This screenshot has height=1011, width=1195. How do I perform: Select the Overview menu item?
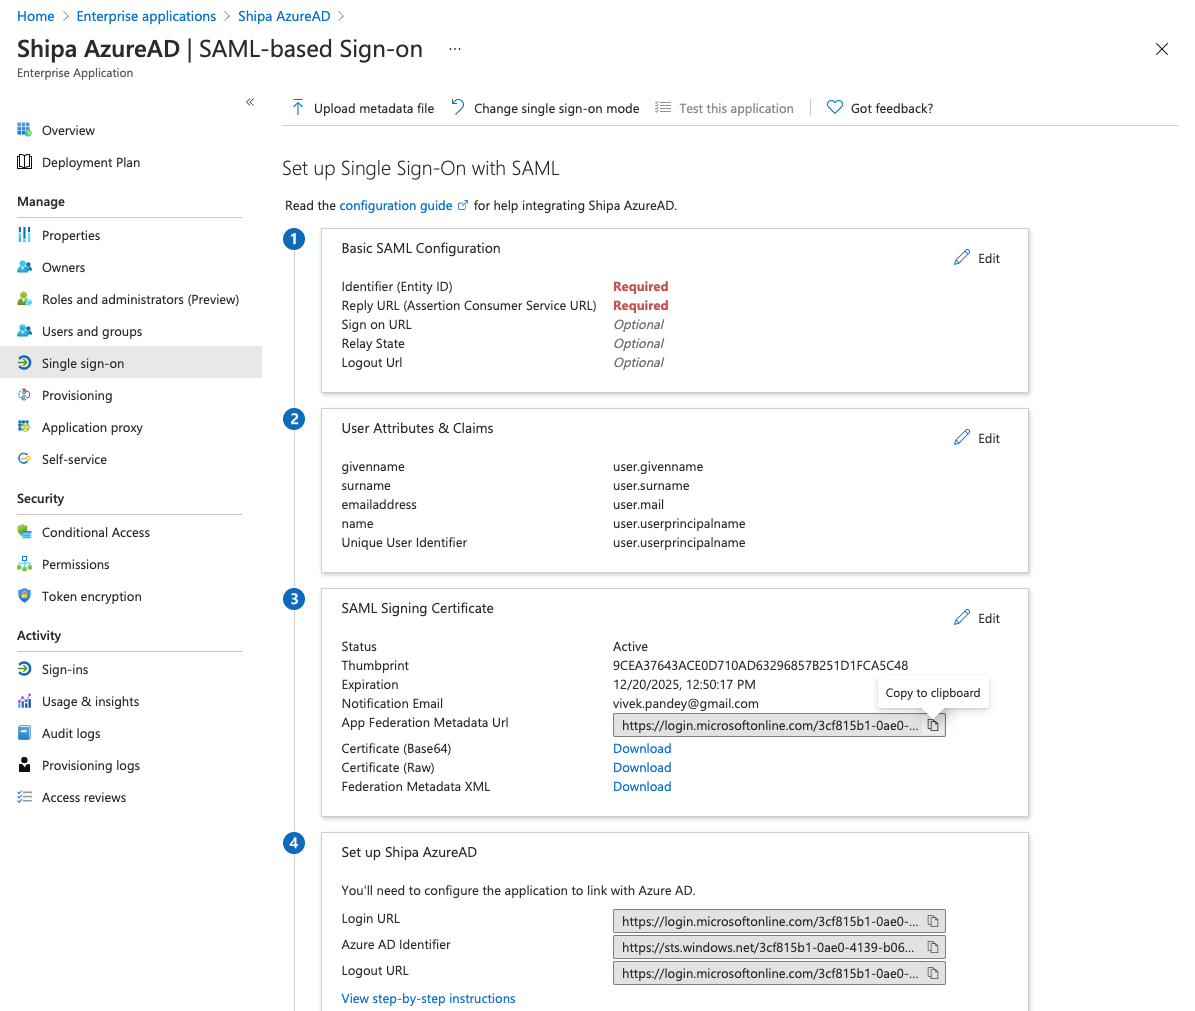[69, 130]
